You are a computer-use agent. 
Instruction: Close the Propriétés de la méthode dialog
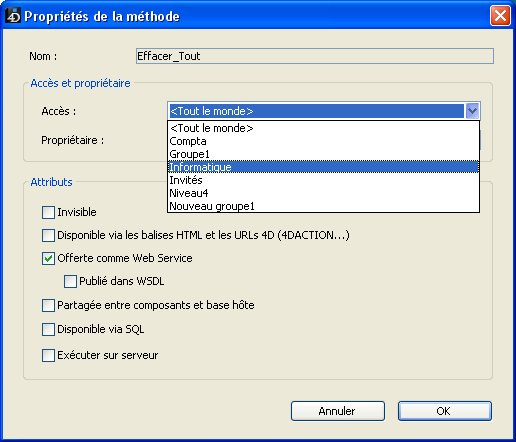(x=500, y=15)
